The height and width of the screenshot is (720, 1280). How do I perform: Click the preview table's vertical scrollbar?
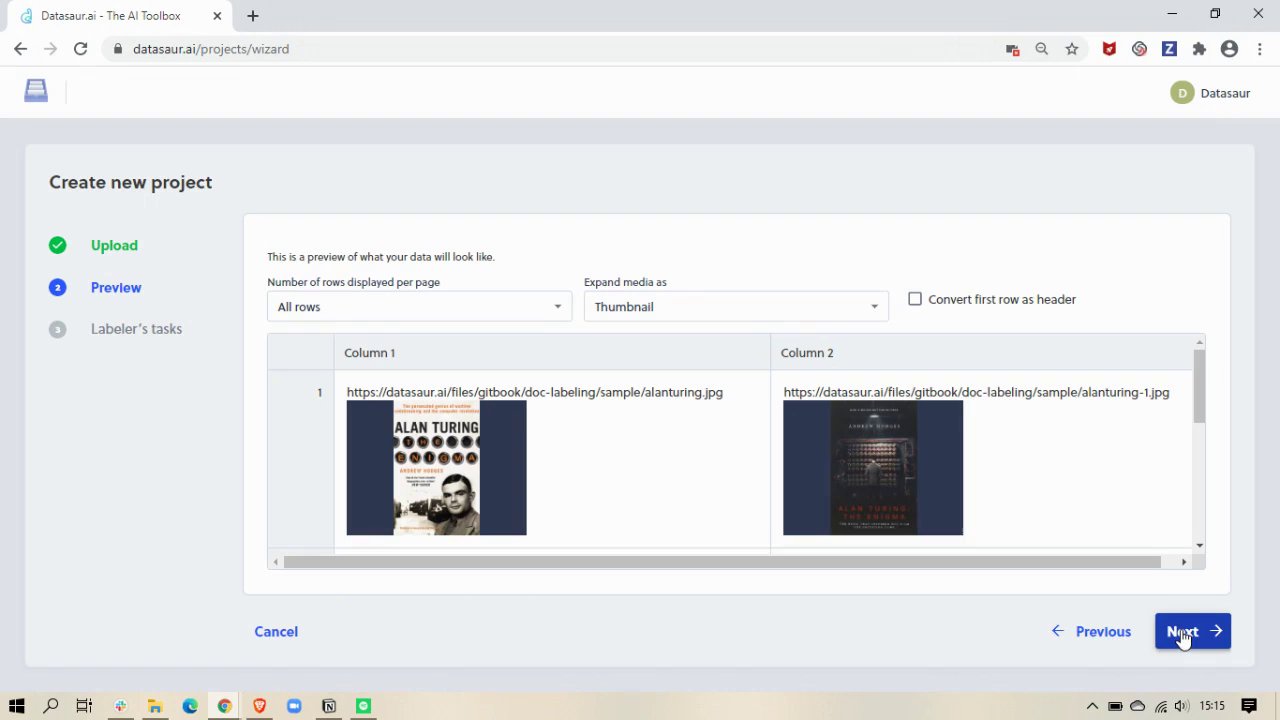click(1199, 387)
